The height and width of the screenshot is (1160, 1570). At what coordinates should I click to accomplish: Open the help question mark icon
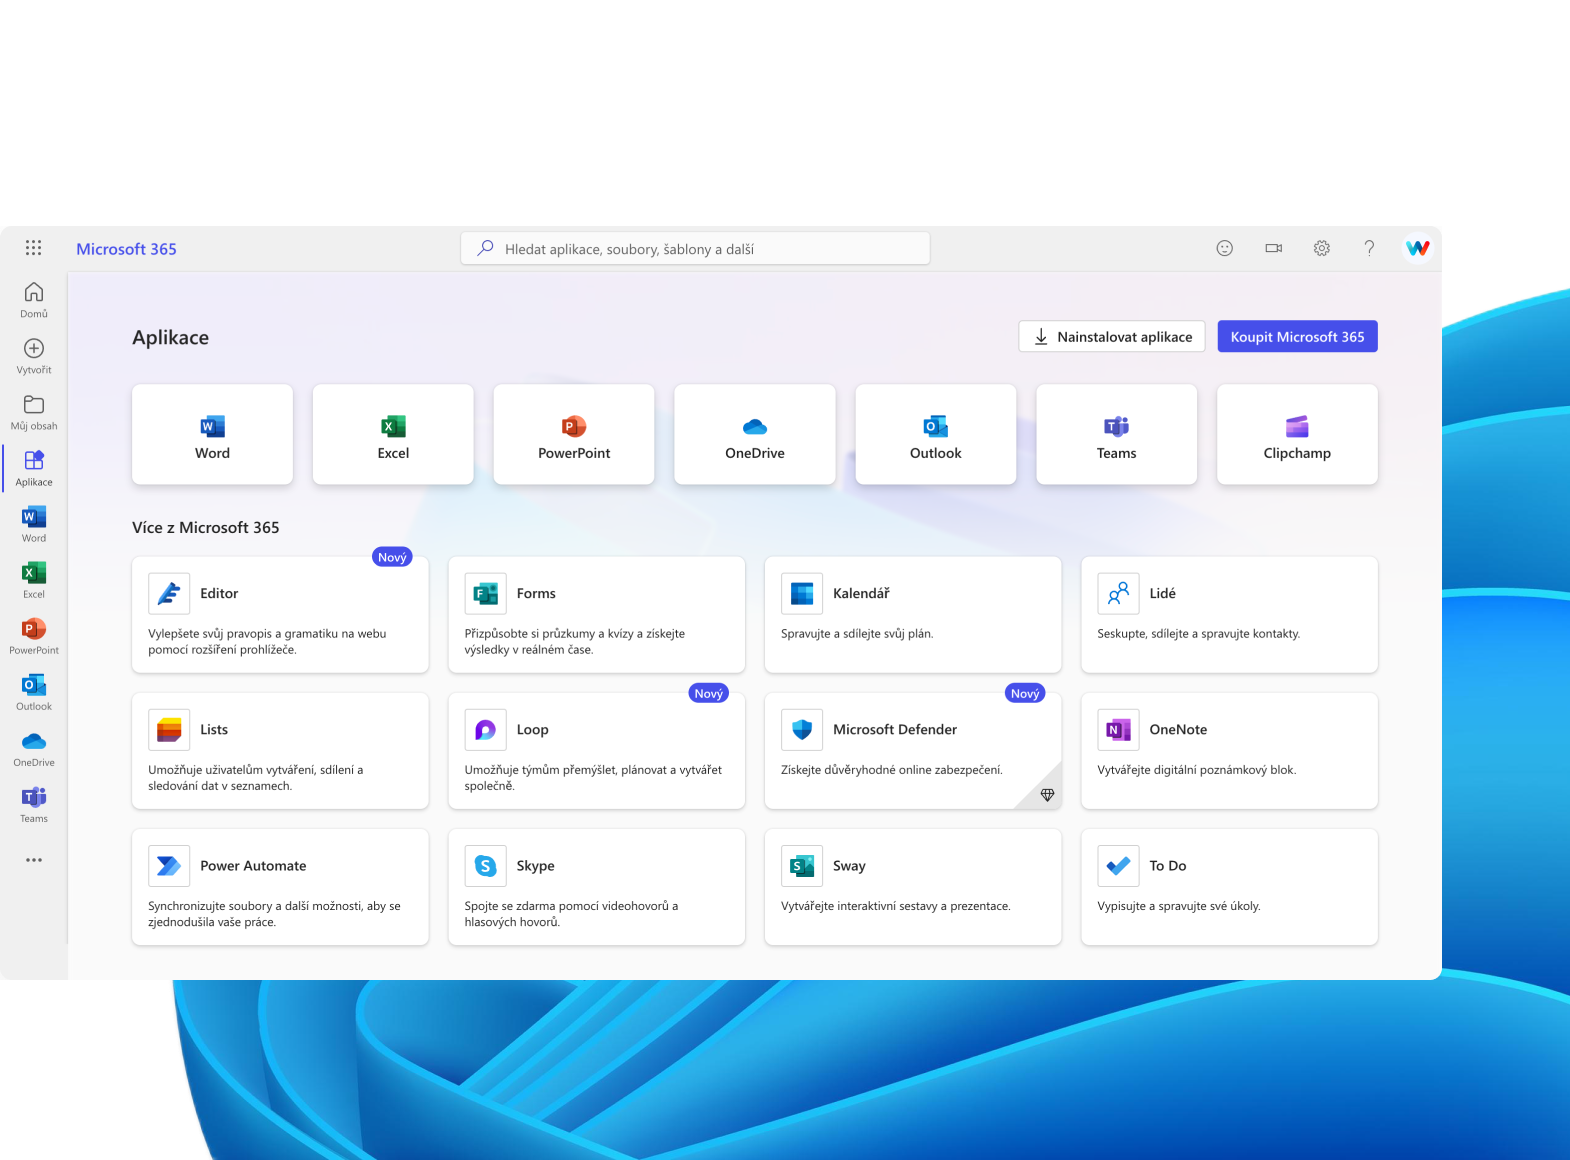point(1369,248)
